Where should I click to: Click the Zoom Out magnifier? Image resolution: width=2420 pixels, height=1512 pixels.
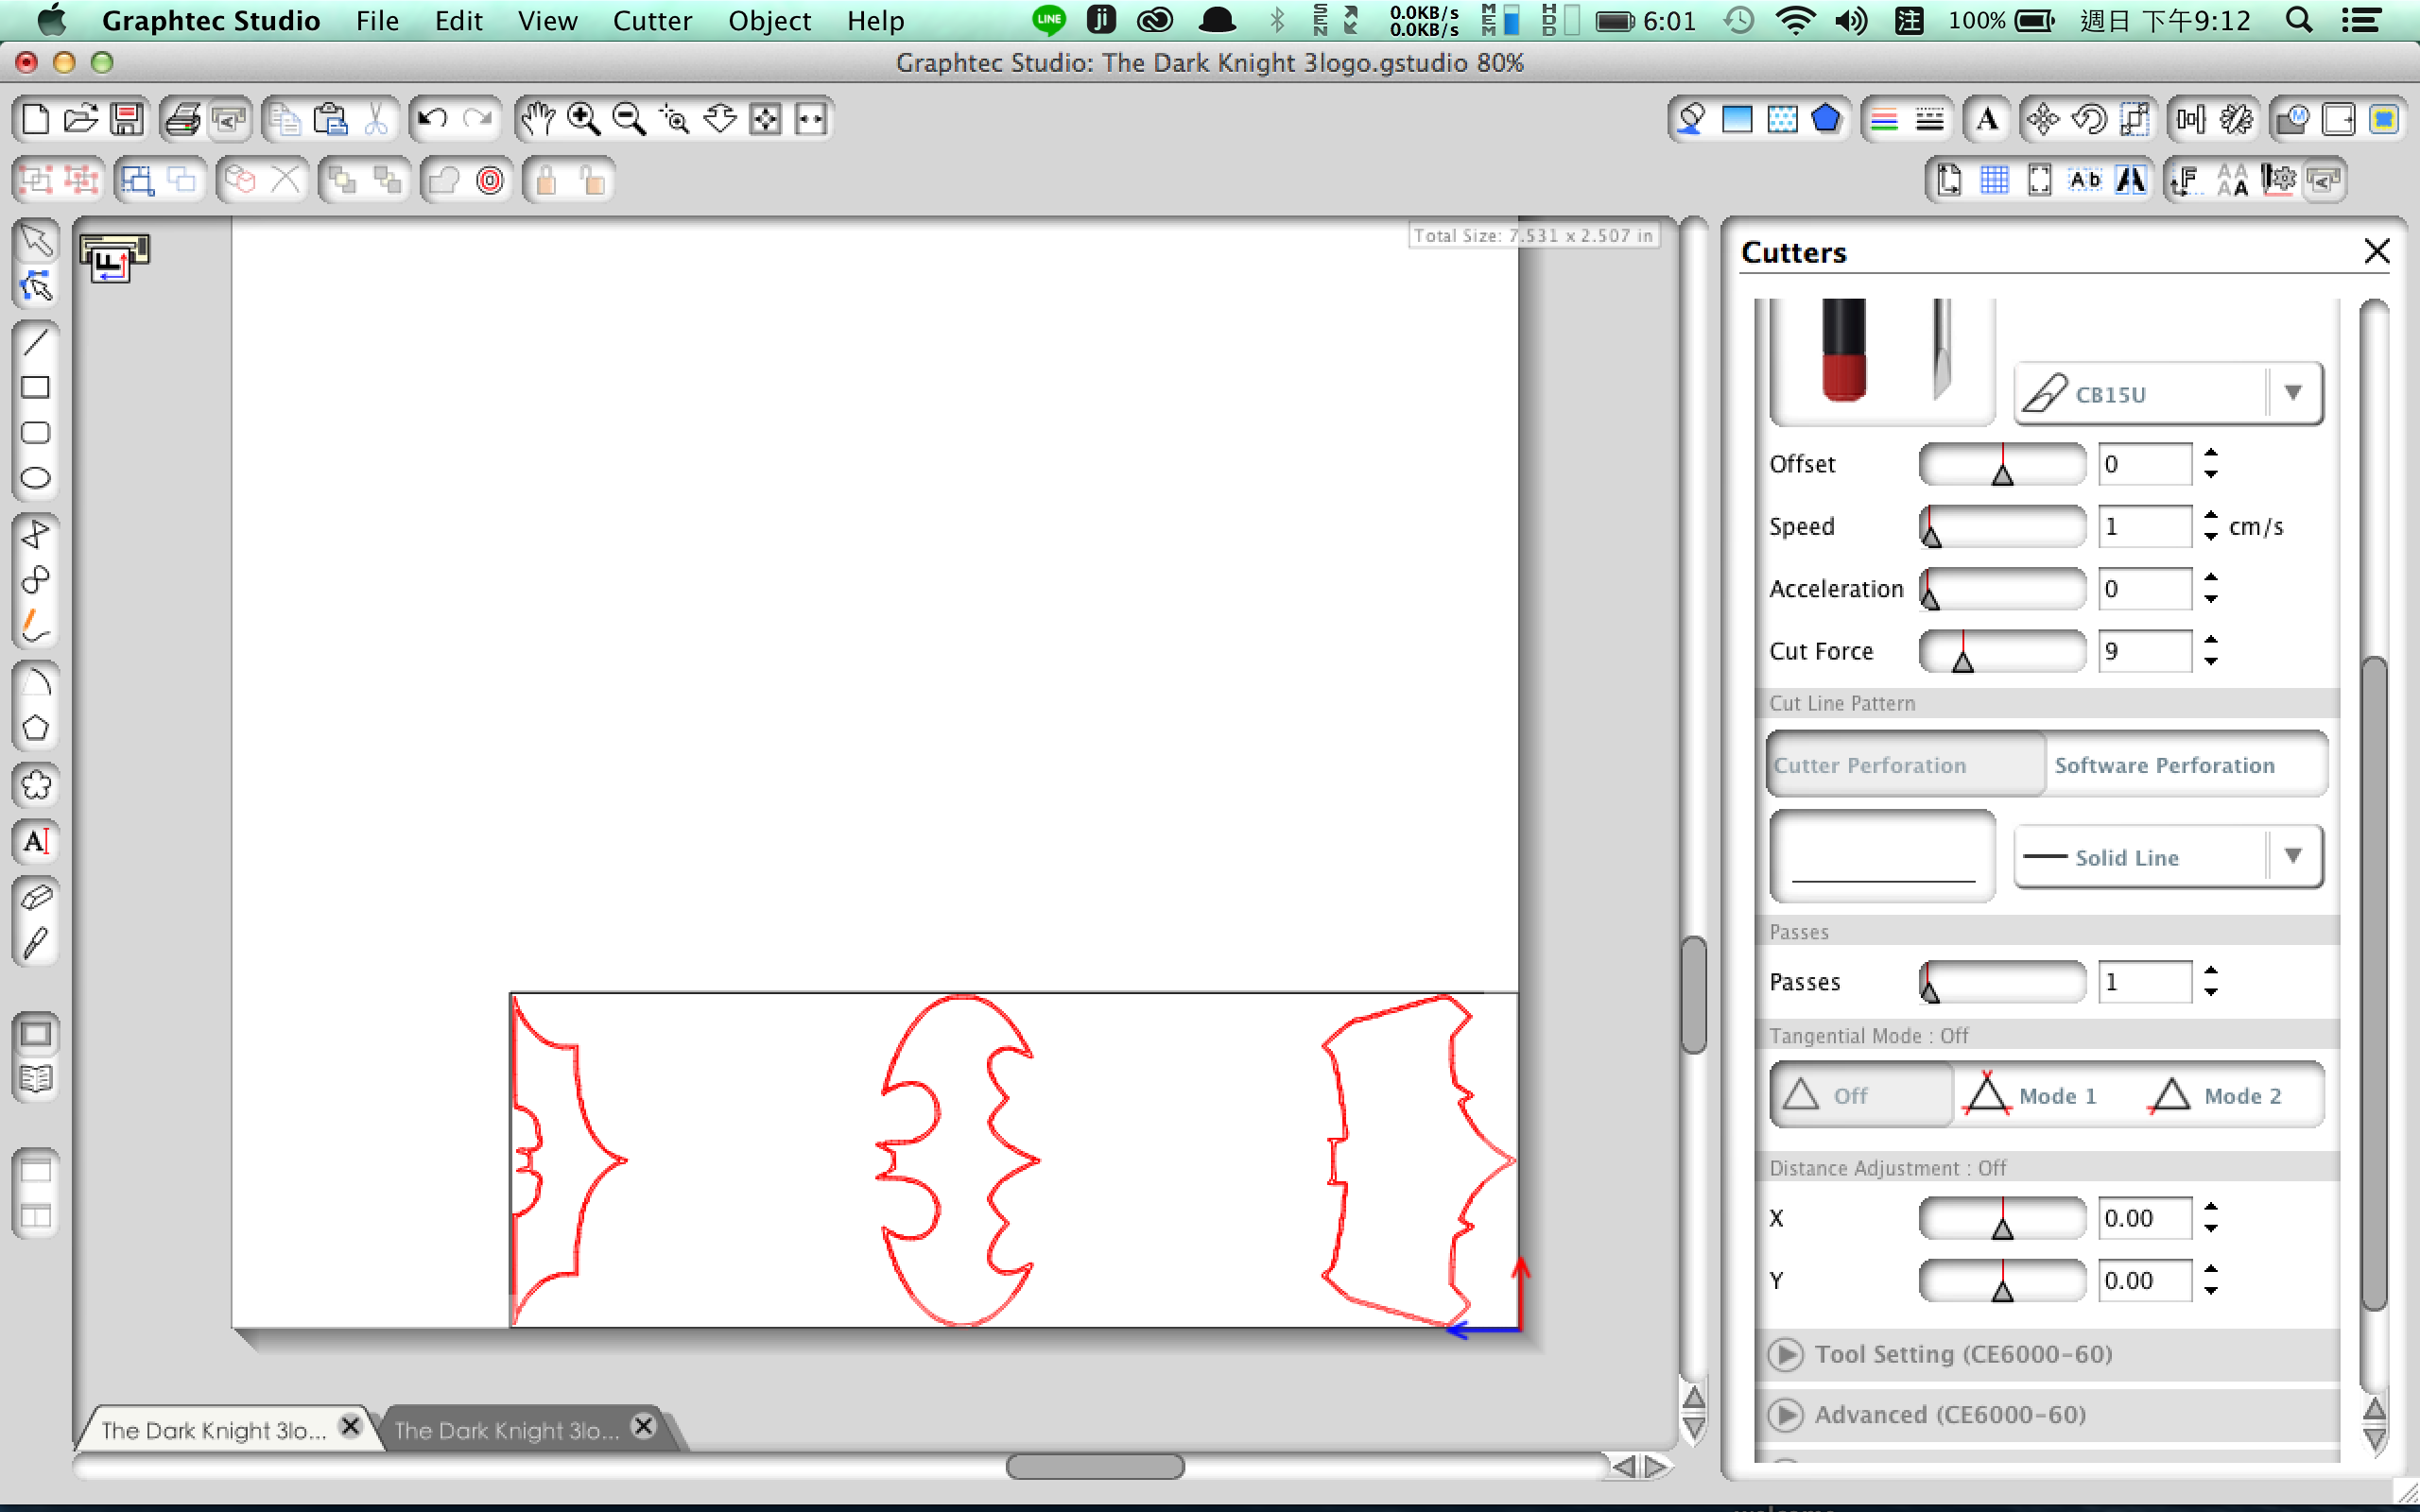click(x=629, y=119)
